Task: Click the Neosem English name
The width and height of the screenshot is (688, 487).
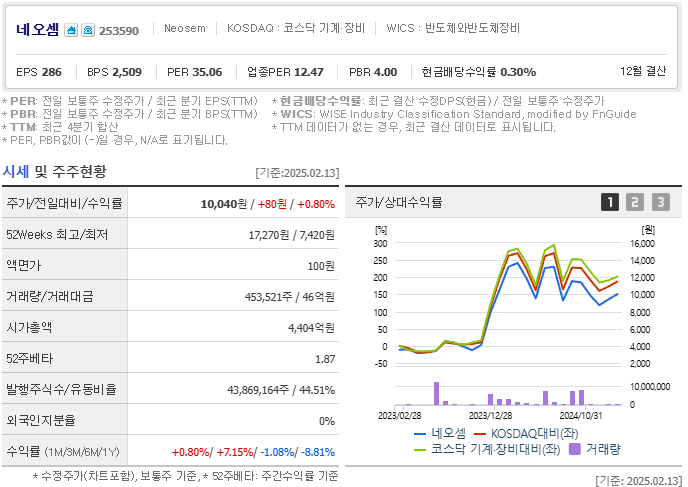Action: (x=185, y=29)
